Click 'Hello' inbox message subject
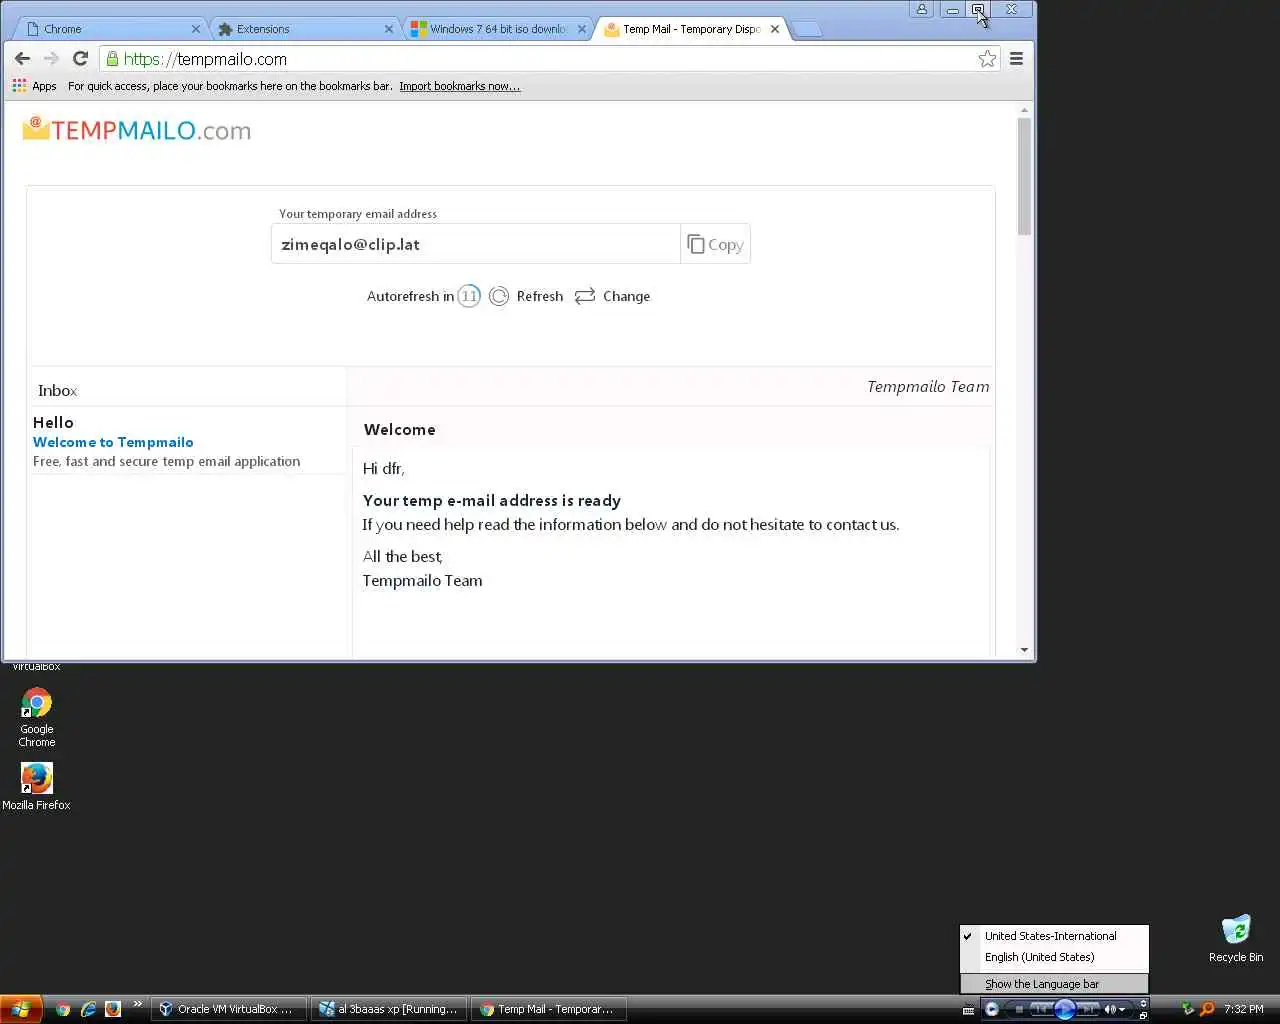The image size is (1280, 1024). coord(53,422)
